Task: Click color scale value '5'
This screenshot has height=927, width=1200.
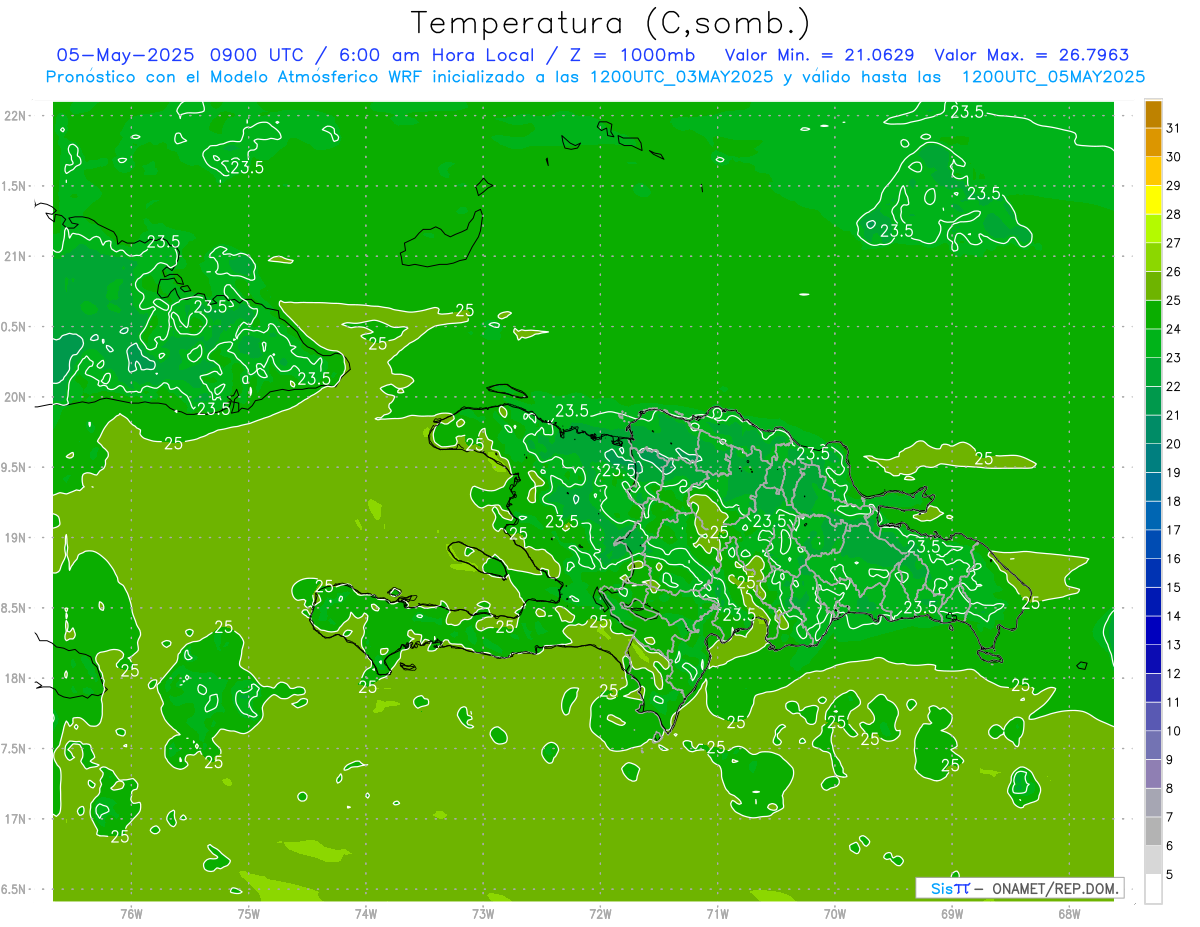Action: pyautogui.click(x=1170, y=874)
